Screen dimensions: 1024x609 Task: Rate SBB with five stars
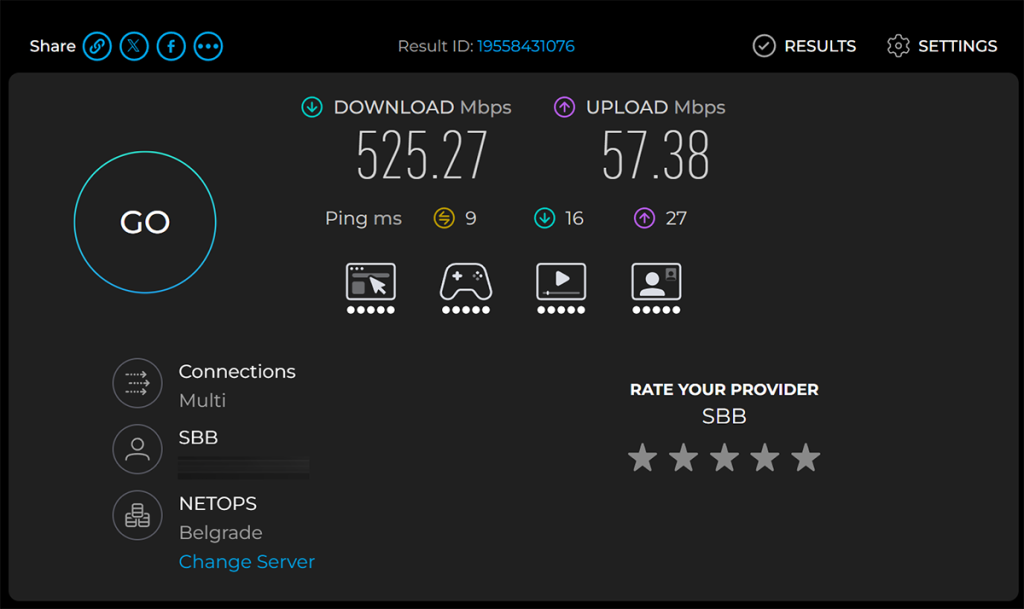(806, 458)
